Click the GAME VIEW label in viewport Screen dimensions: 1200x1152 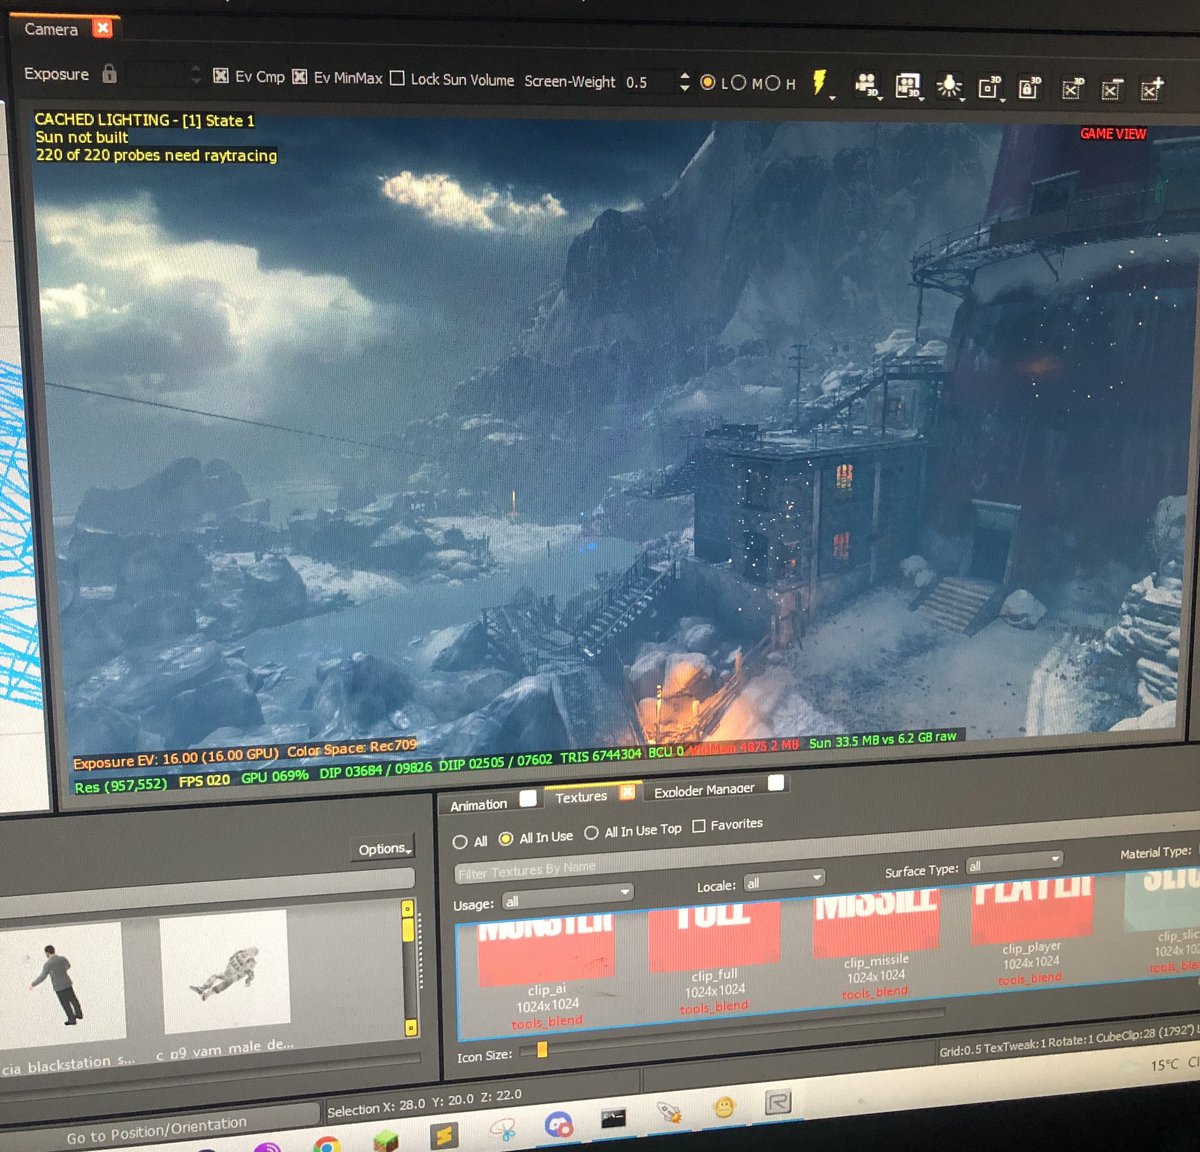click(x=1112, y=133)
